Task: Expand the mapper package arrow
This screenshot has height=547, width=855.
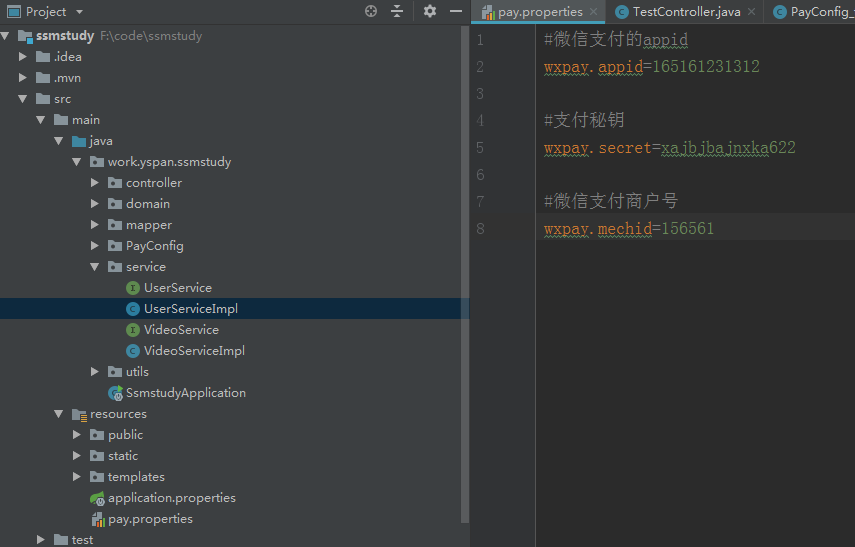Action: click(x=95, y=225)
